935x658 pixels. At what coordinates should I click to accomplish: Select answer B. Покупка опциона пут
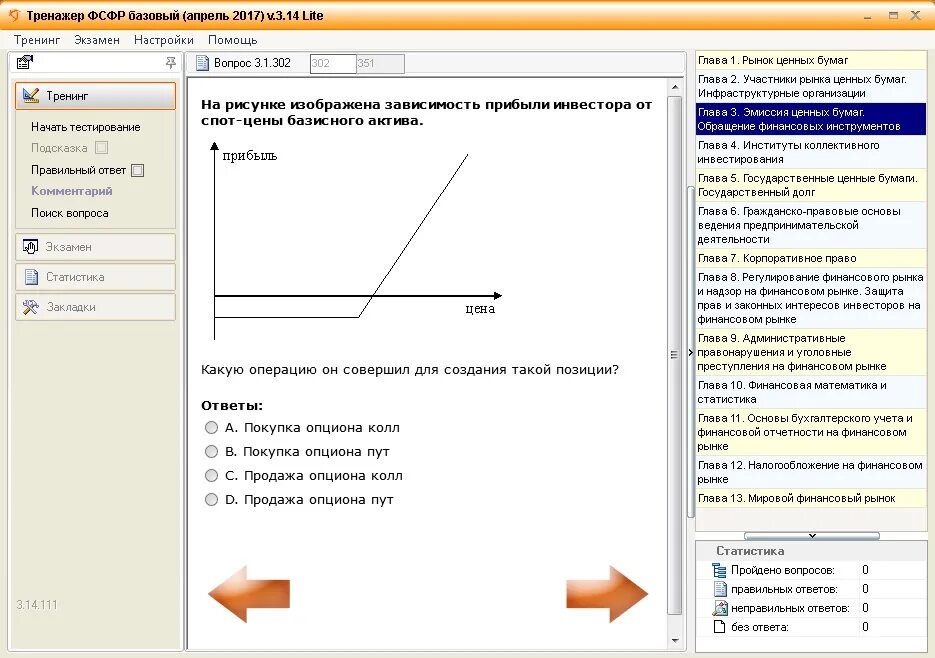pyautogui.click(x=211, y=452)
